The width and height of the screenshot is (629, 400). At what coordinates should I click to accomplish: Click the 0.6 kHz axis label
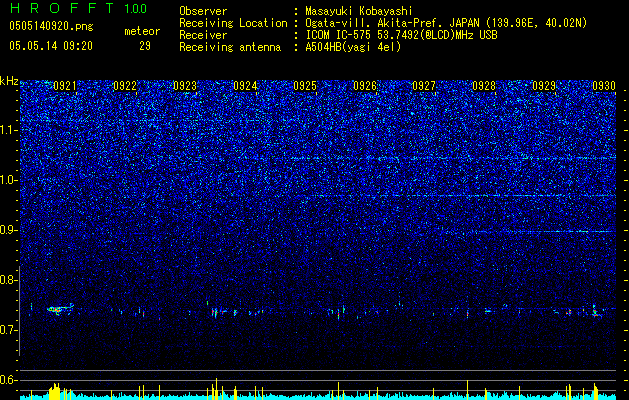click(9, 380)
